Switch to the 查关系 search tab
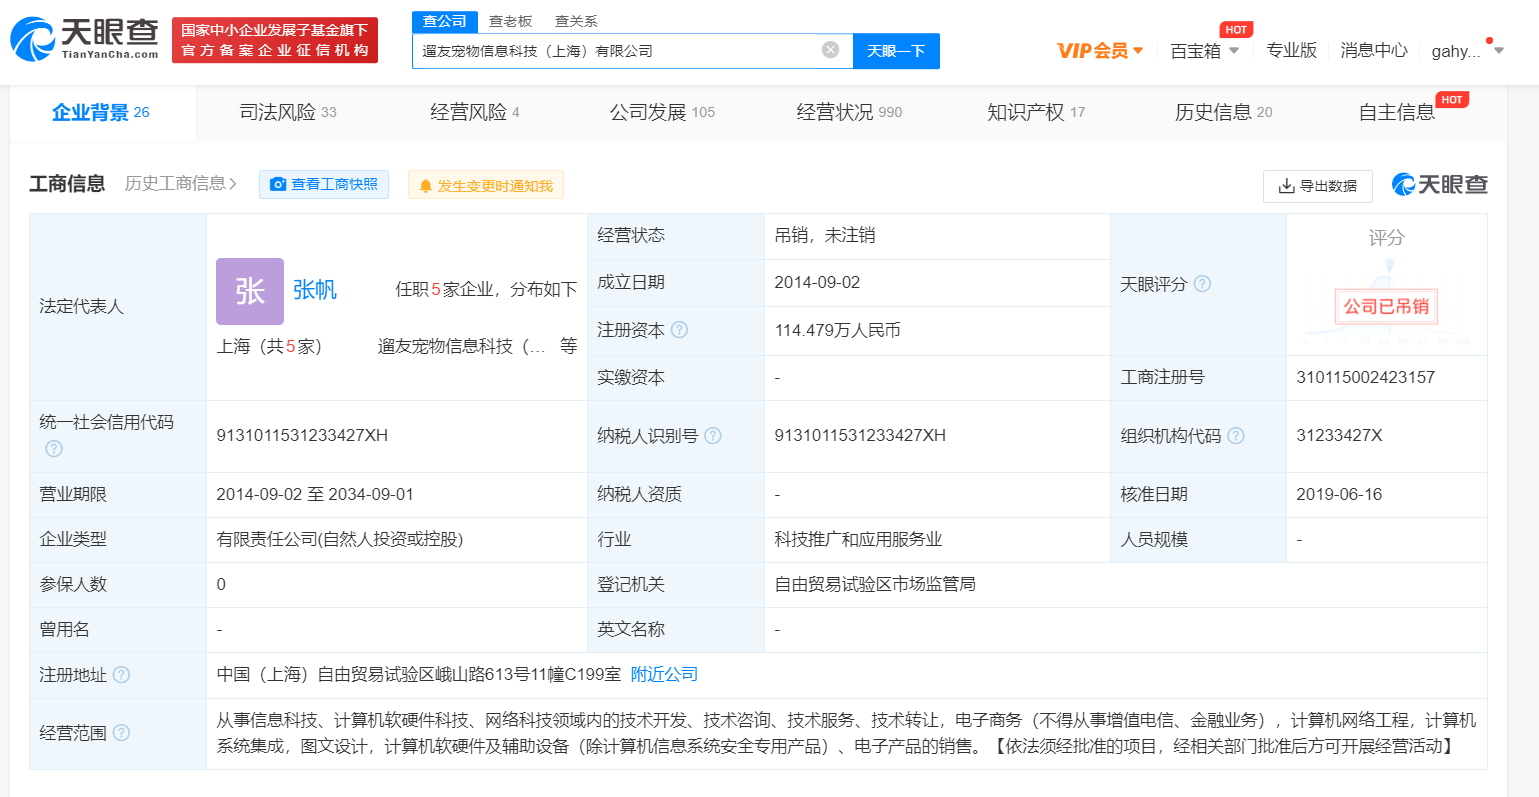This screenshot has width=1539, height=797. tap(576, 21)
